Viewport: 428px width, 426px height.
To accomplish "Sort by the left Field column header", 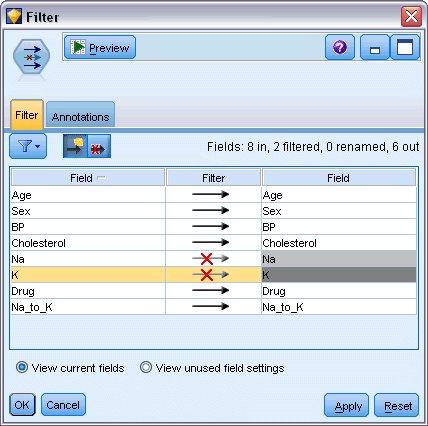I will tap(88, 178).
